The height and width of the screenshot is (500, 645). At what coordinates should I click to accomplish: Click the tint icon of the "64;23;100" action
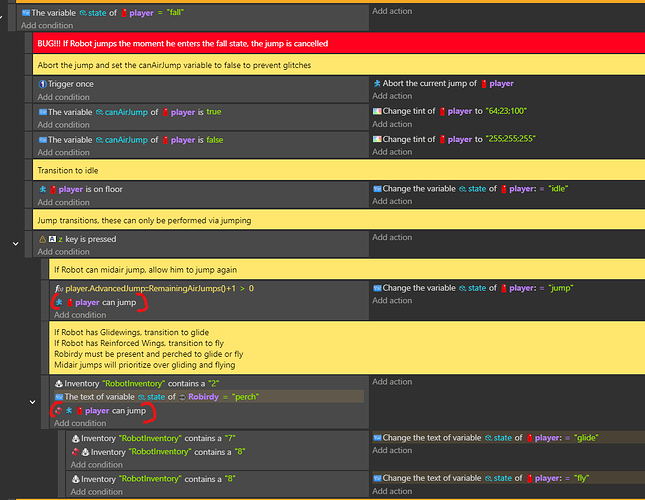tap(377, 112)
